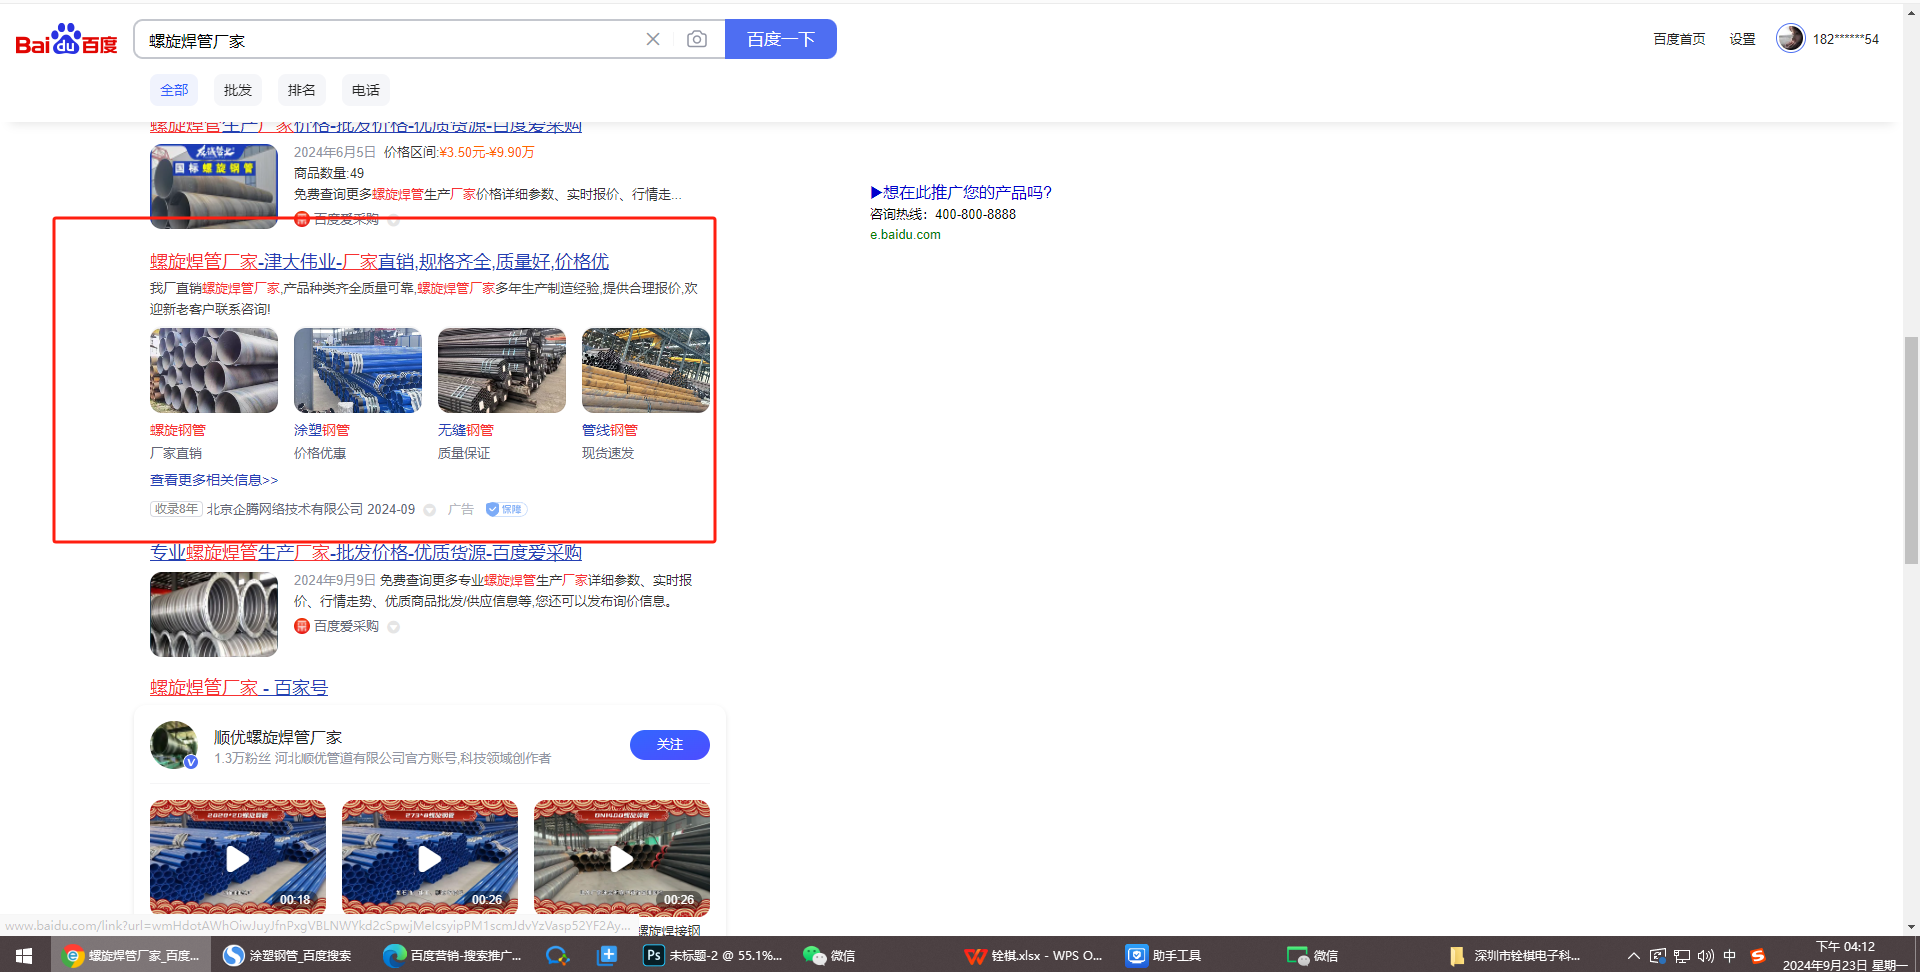This screenshot has height=972, width=1920.
Task: Click the page vertical scrollbar thumb
Action: pos(1912,450)
